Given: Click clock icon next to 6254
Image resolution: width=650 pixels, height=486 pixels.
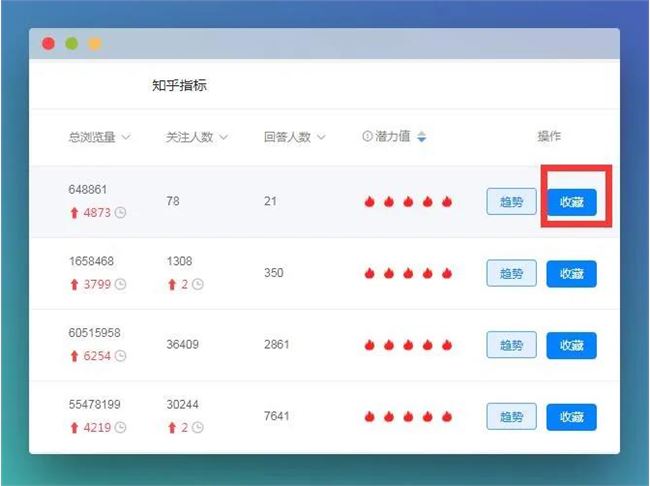Looking at the screenshot, I should (120, 356).
